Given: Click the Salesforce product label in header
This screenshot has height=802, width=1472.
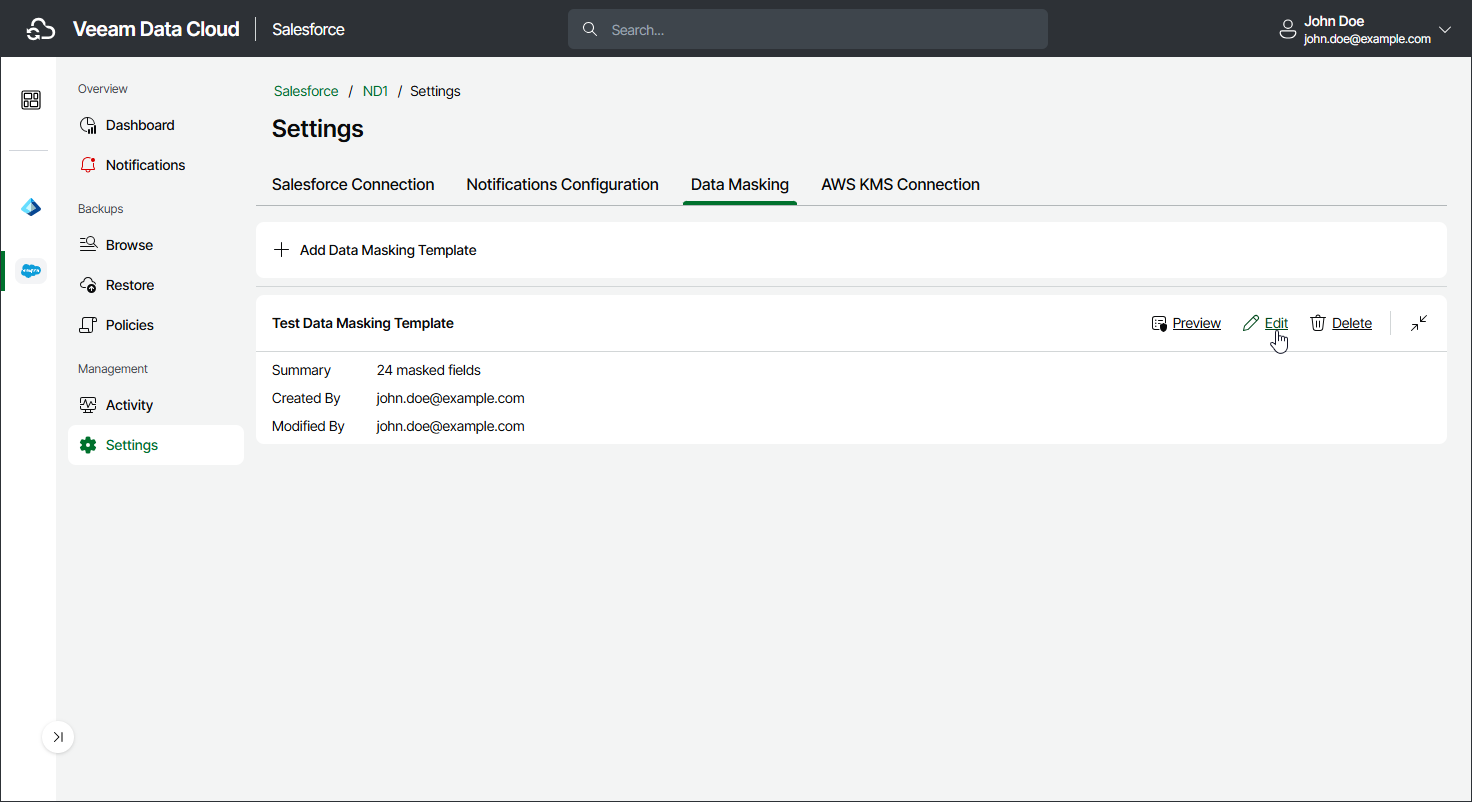Looking at the screenshot, I should click(308, 30).
